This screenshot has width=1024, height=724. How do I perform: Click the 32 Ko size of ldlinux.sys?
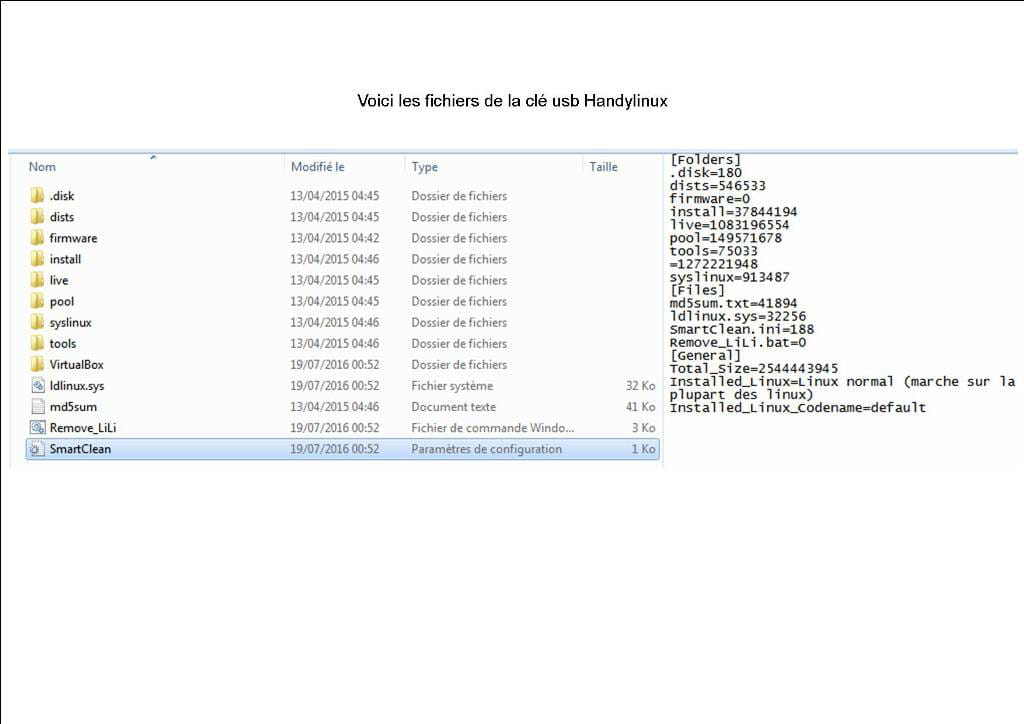pyautogui.click(x=641, y=386)
